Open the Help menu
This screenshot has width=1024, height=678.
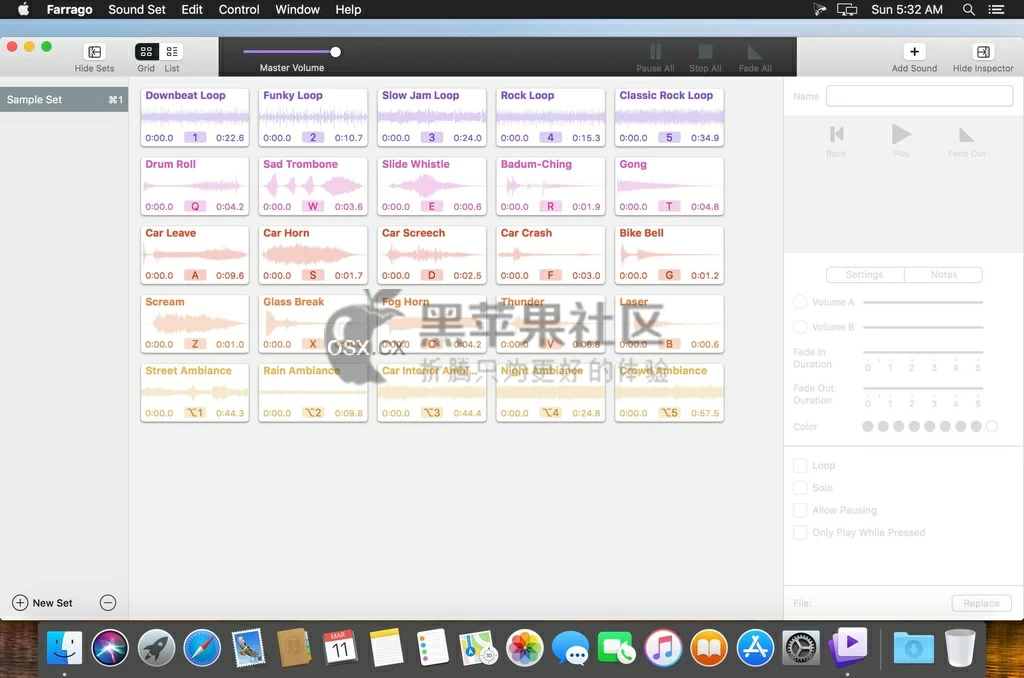pos(348,9)
